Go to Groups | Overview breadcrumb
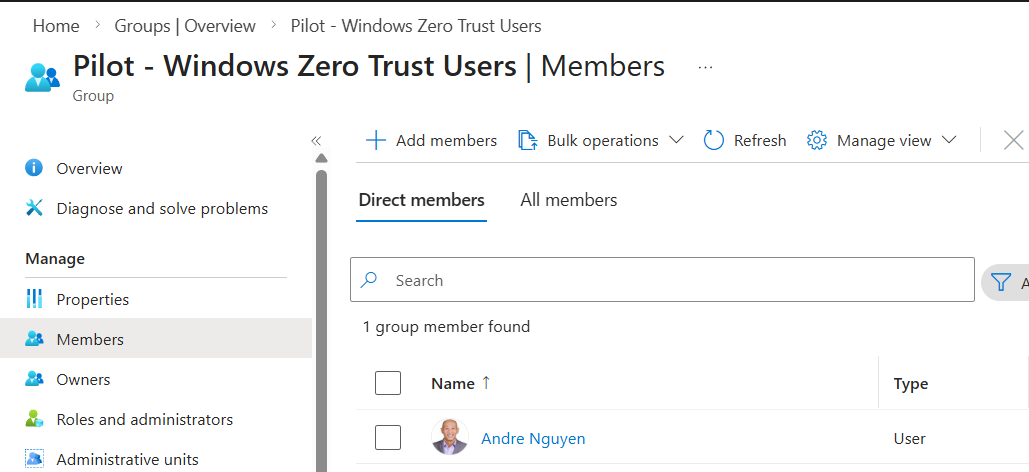Viewport: 1029px width, 472px height. (185, 26)
